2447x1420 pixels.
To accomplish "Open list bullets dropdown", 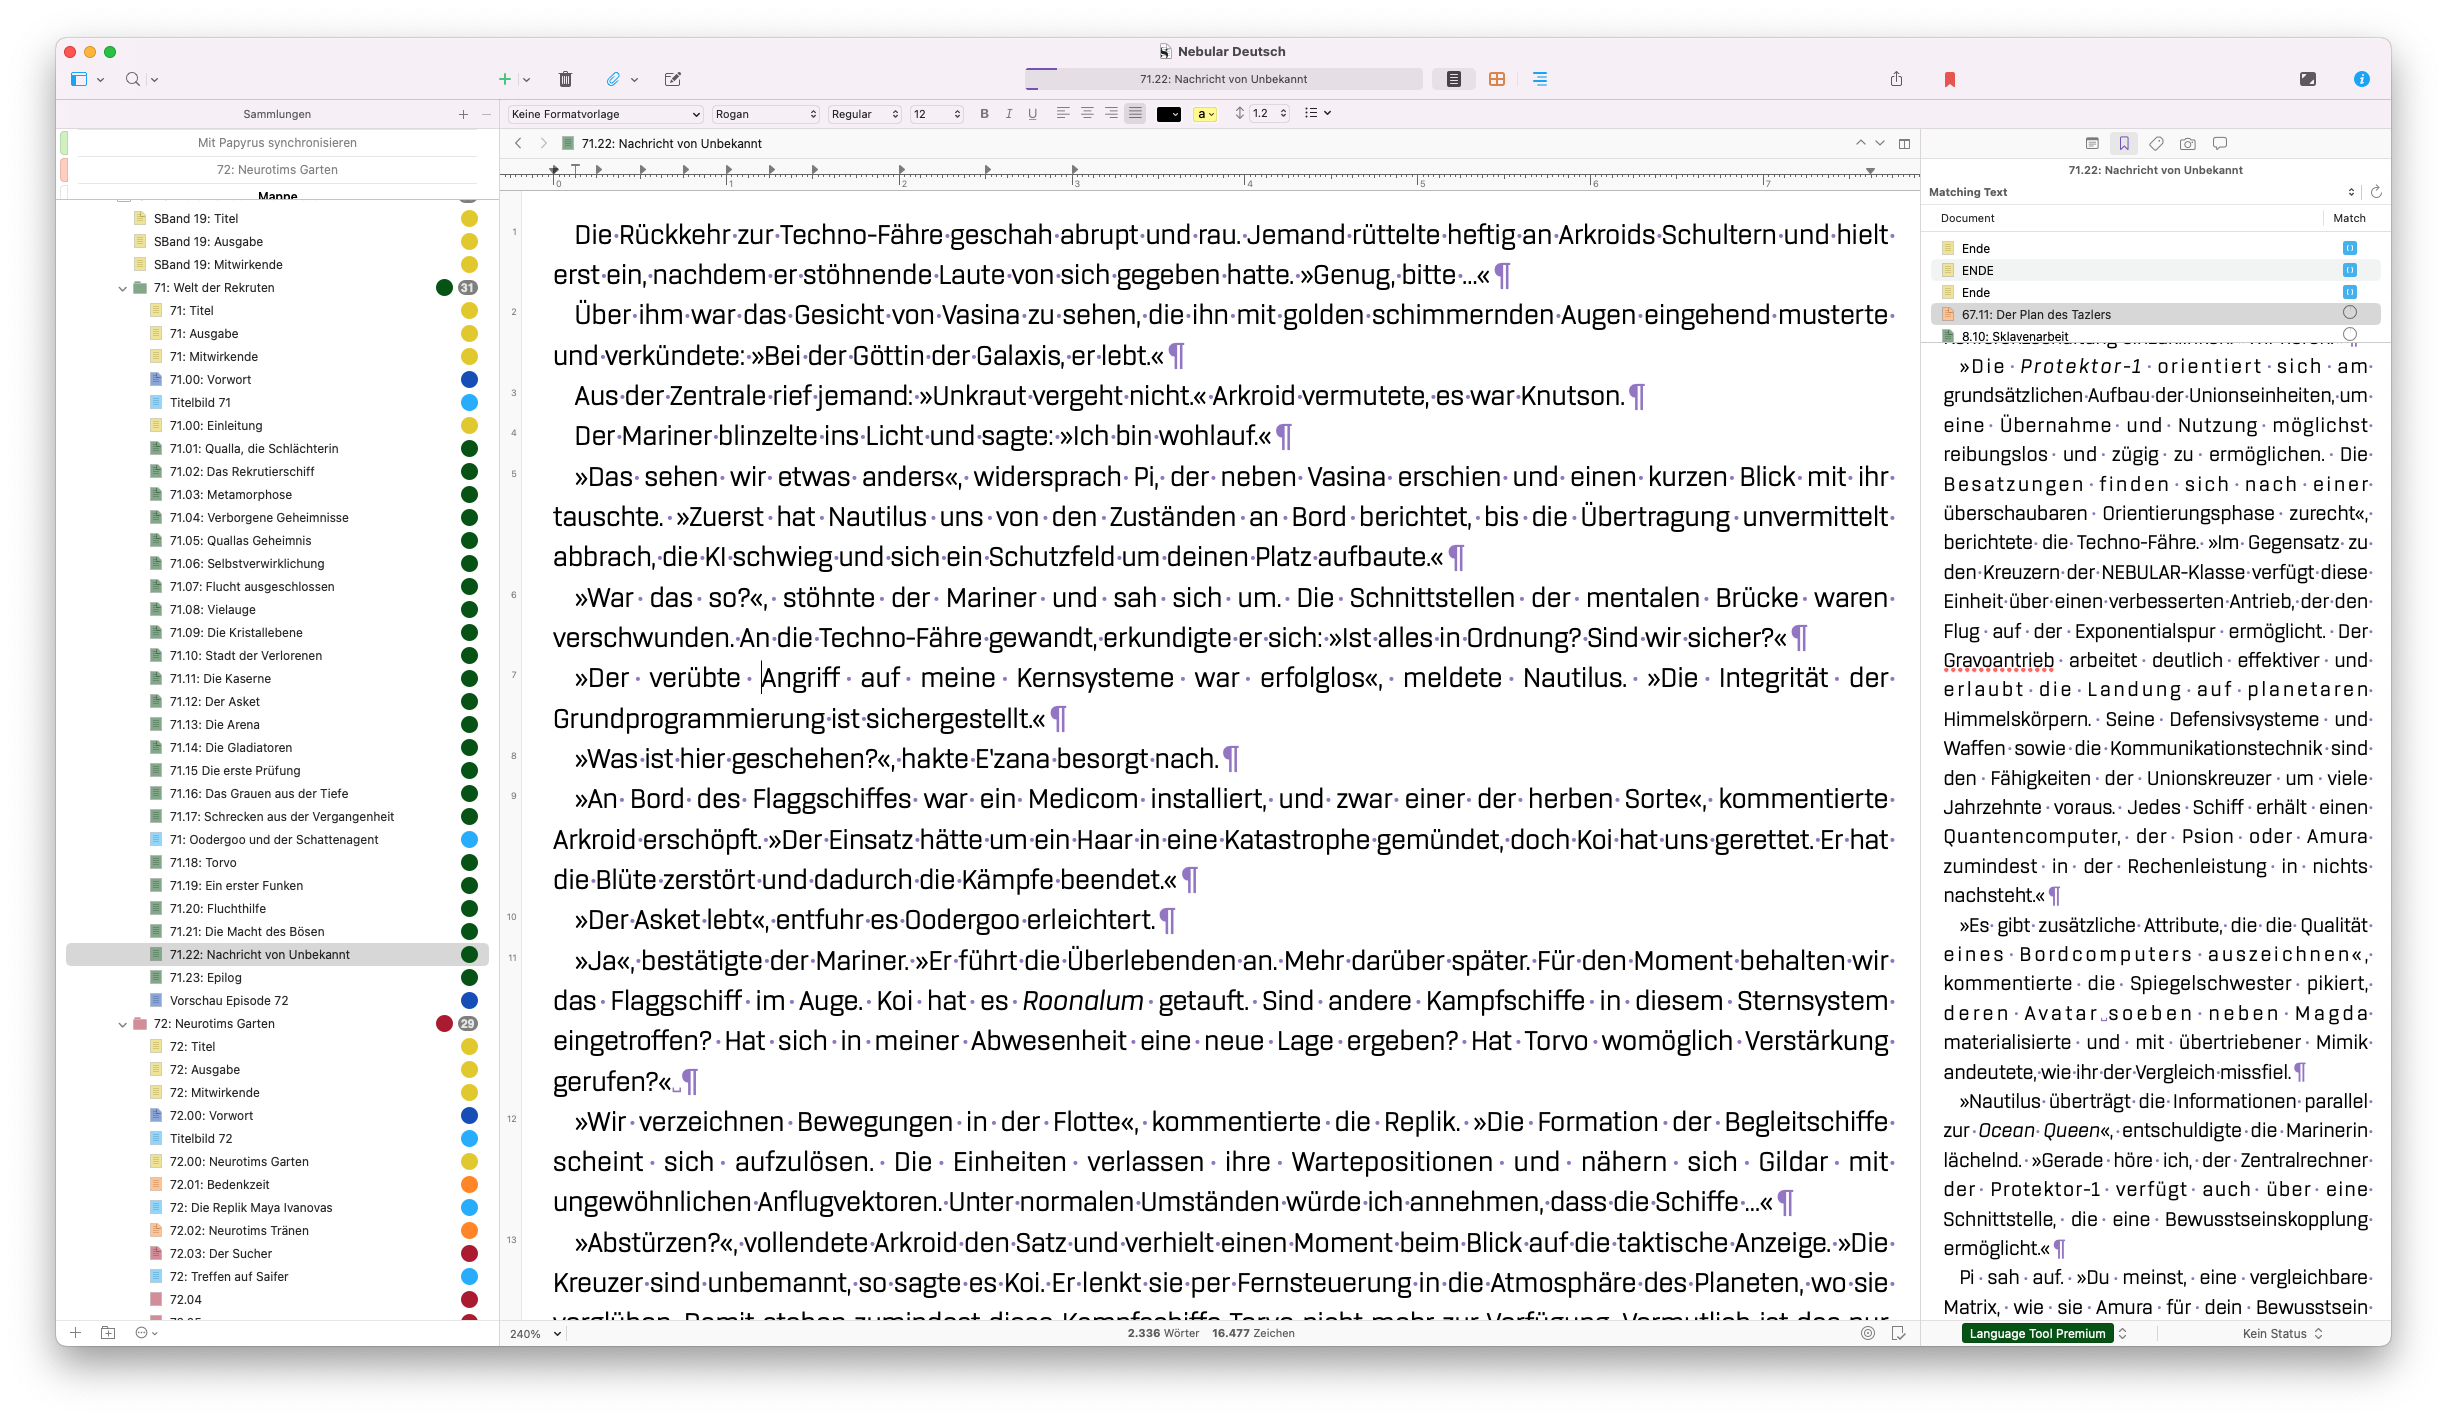I will [1317, 114].
